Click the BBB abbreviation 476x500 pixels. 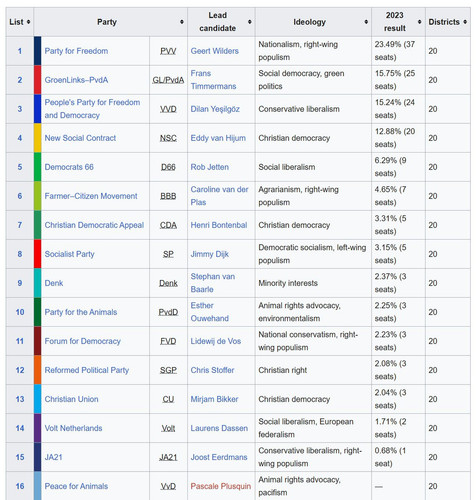point(168,196)
